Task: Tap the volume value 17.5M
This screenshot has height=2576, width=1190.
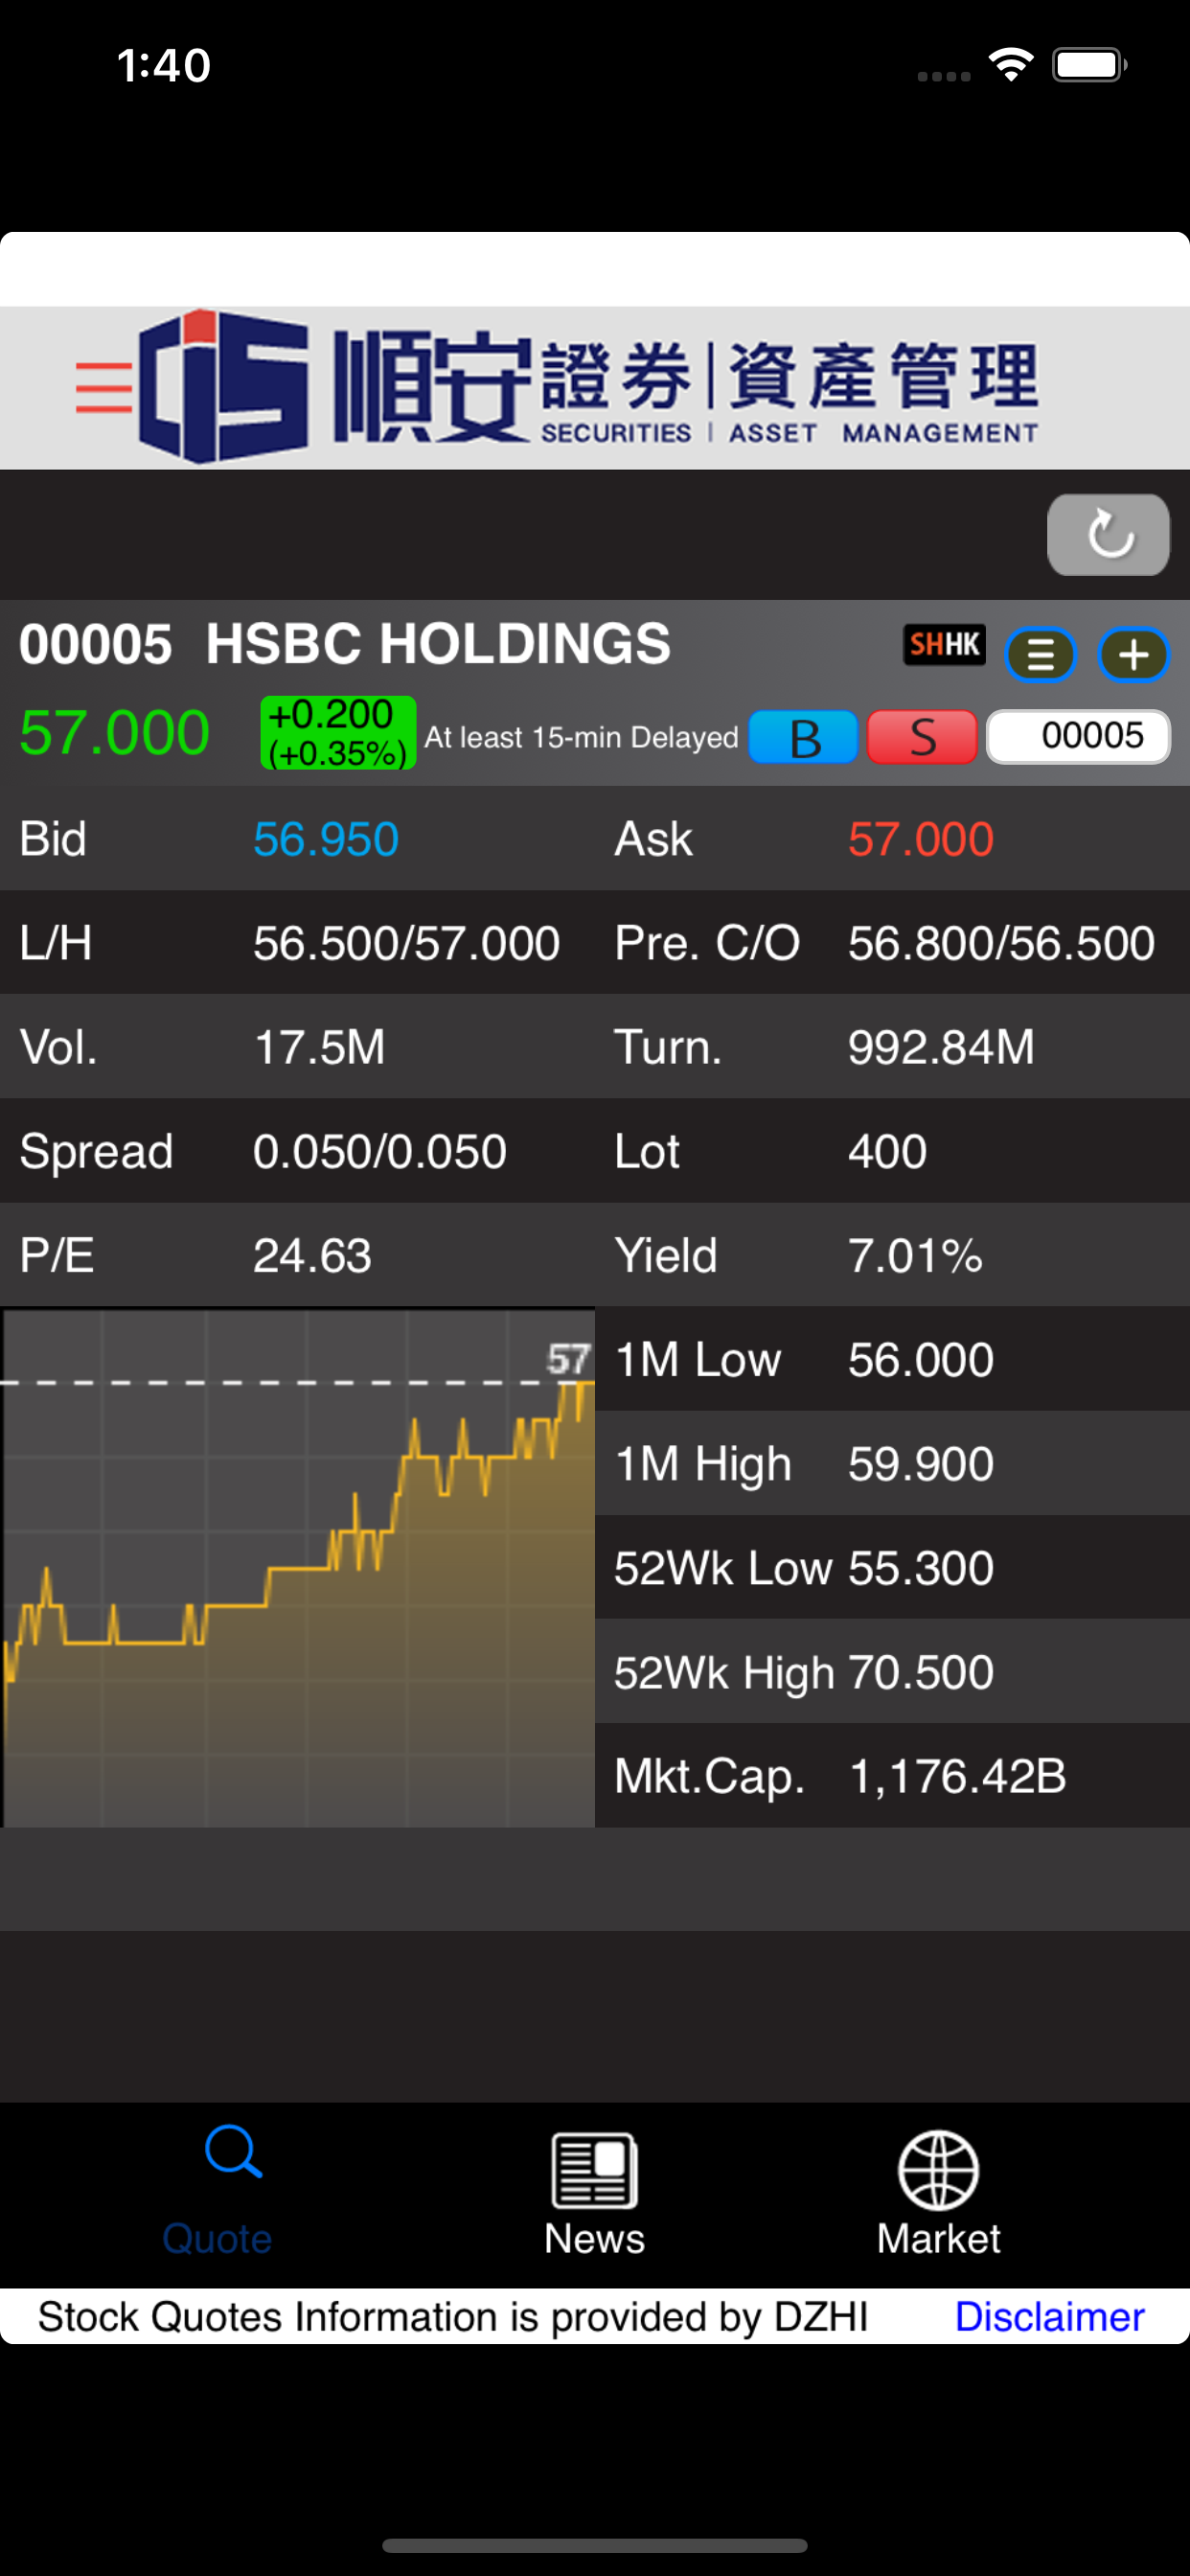Action: [x=319, y=1047]
